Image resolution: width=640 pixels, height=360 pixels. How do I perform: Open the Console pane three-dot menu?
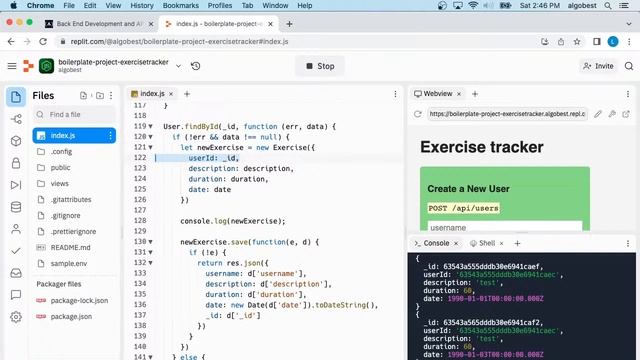click(x=628, y=244)
